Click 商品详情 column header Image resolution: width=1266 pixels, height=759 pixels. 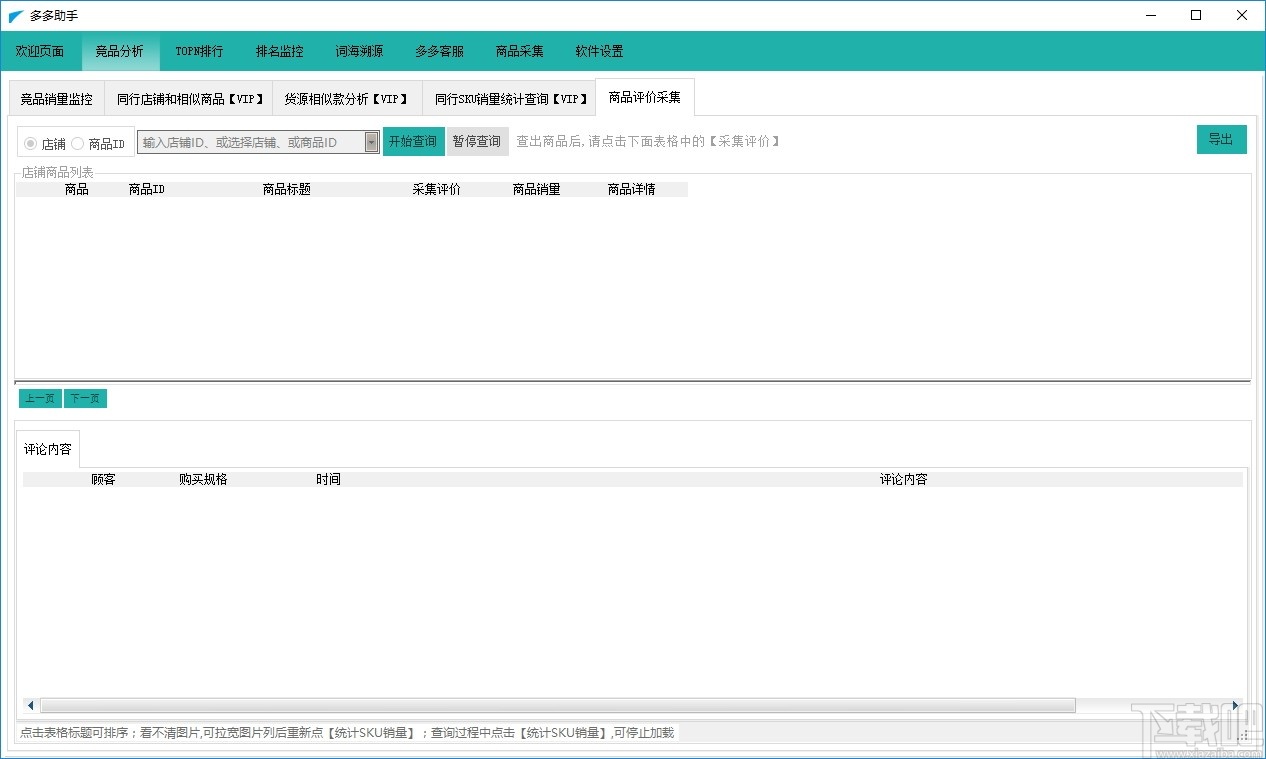(x=632, y=189)
